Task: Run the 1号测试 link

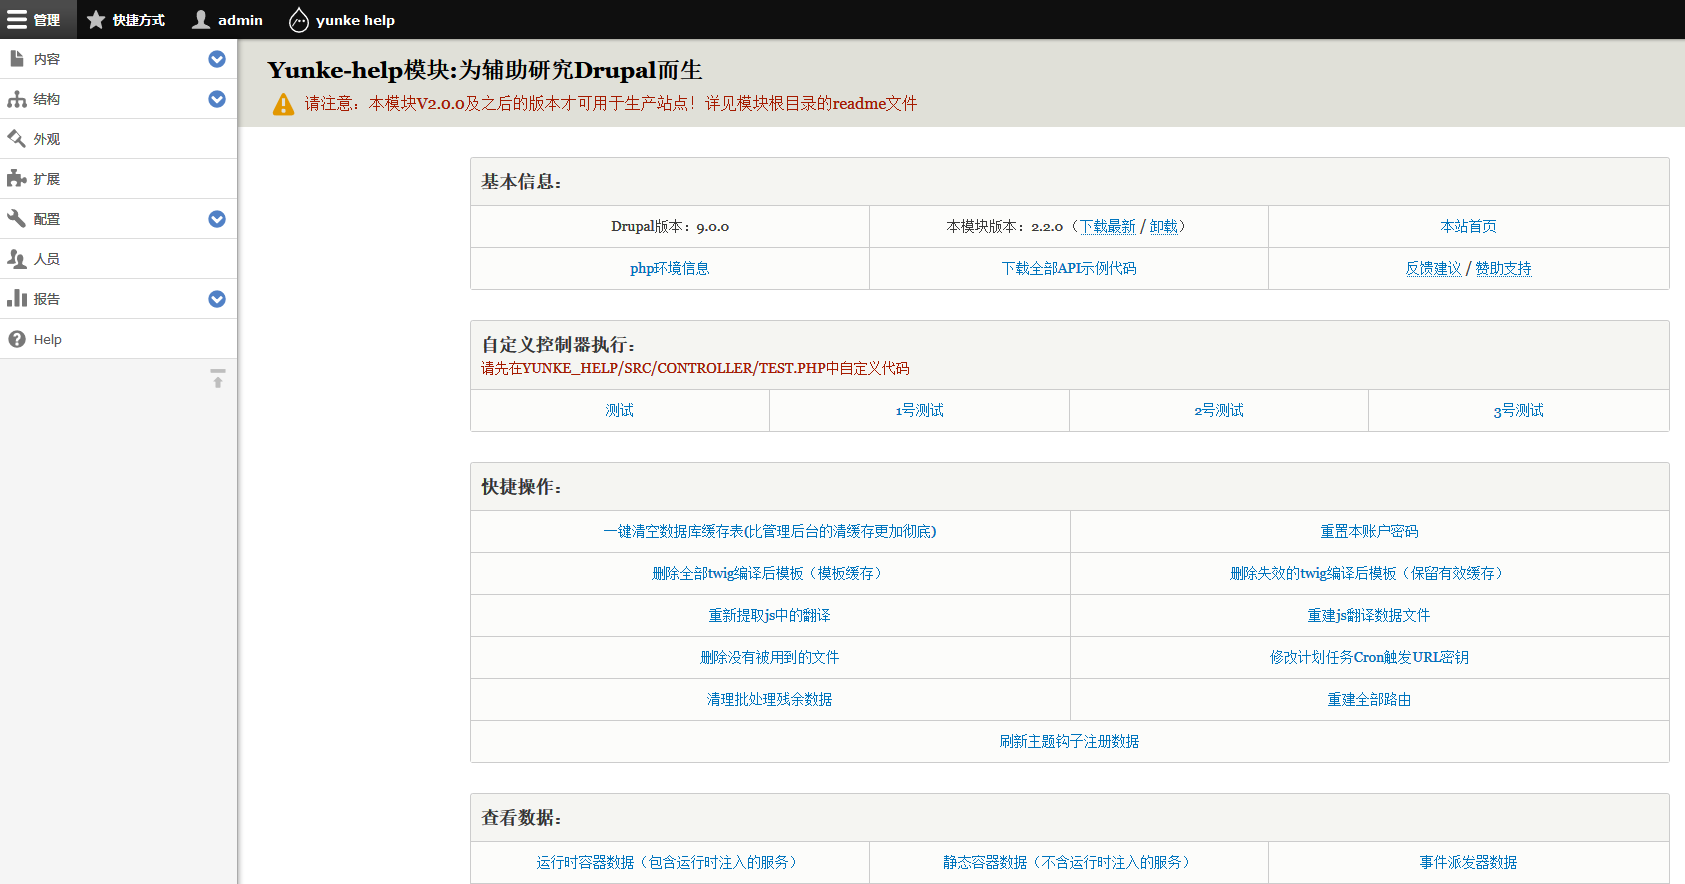Action: (920, 411)
